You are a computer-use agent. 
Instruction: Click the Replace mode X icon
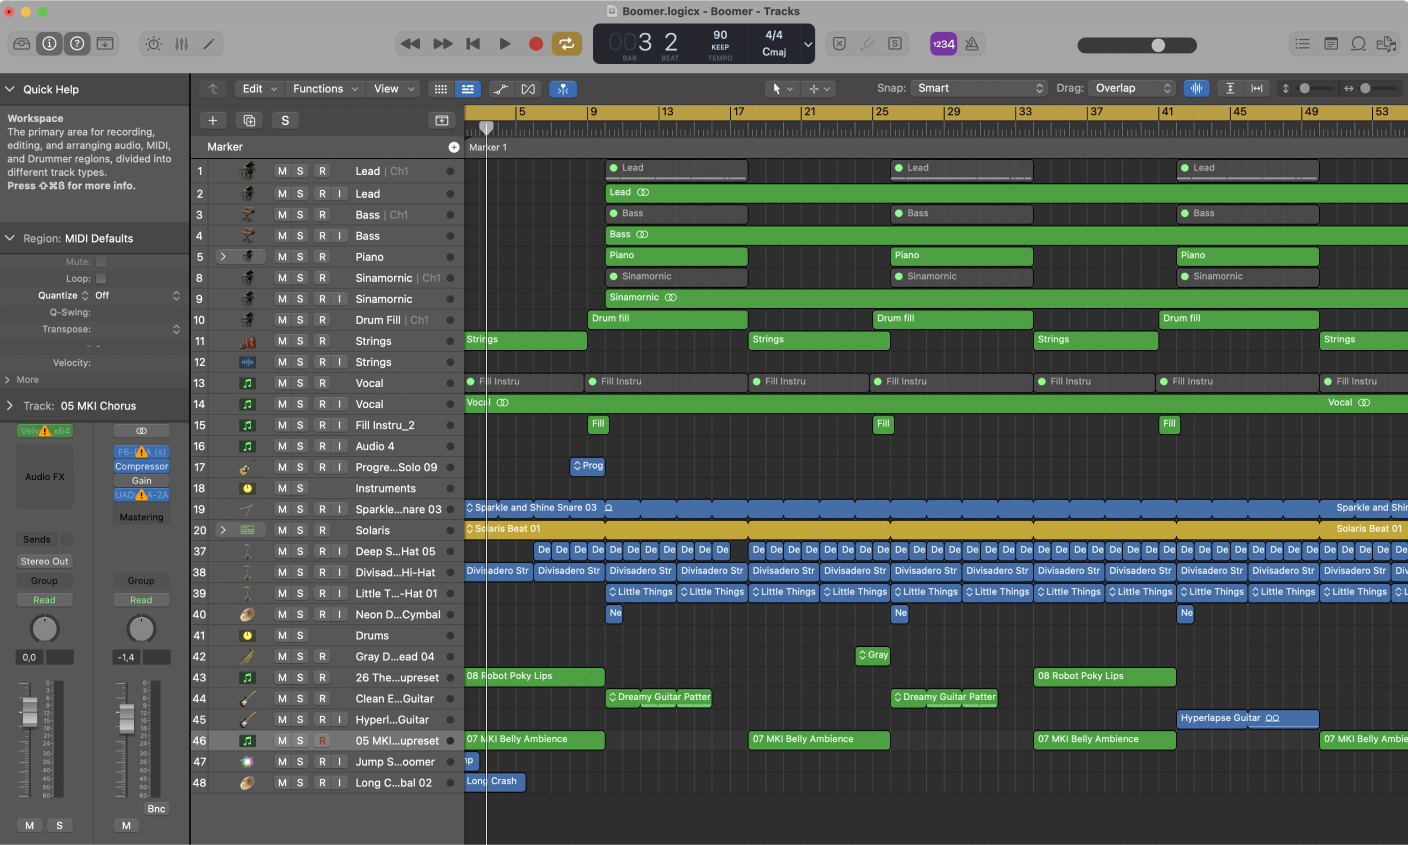840,44
